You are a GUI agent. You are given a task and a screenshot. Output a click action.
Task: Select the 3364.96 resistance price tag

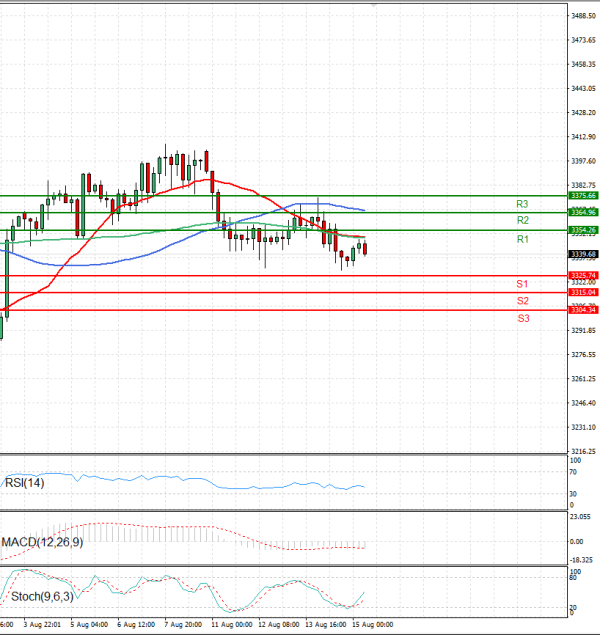[x=583, y=212]
